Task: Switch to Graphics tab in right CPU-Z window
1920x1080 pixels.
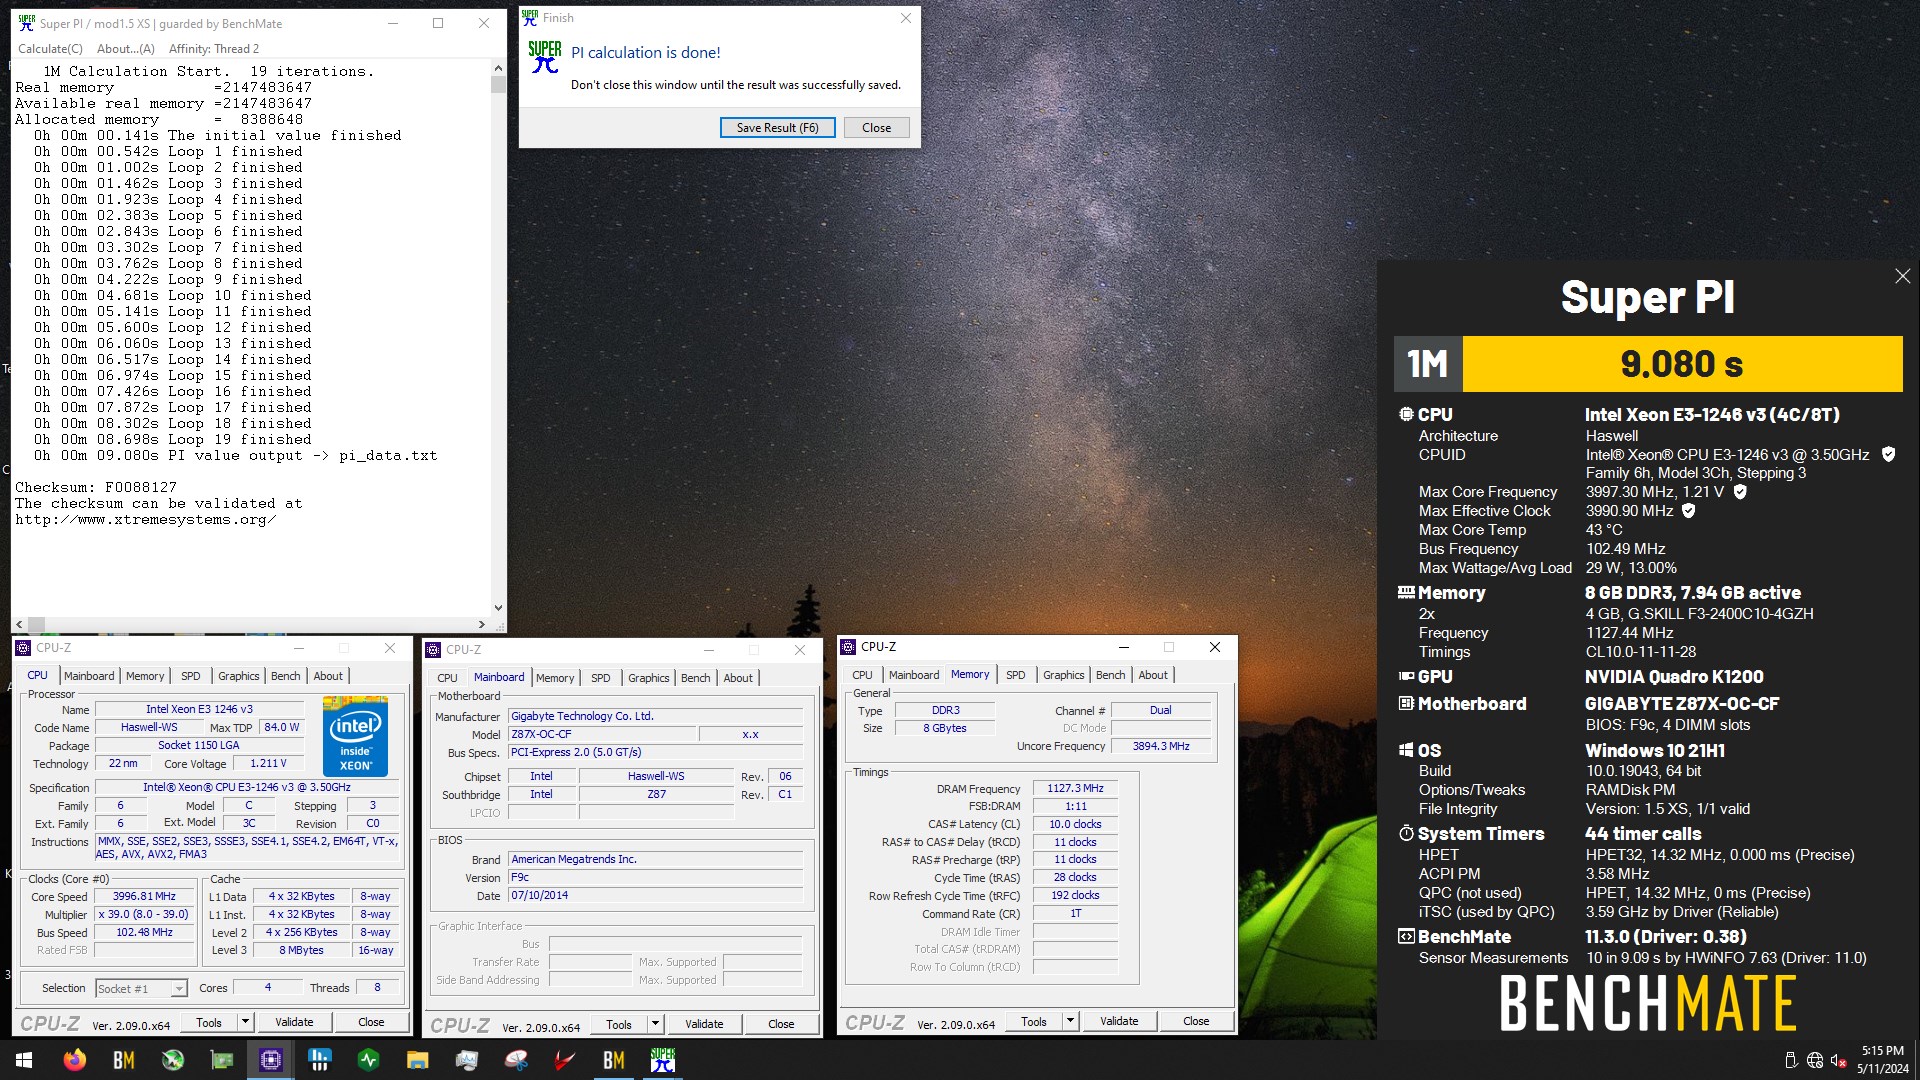Action: [x=1063, y=675]
